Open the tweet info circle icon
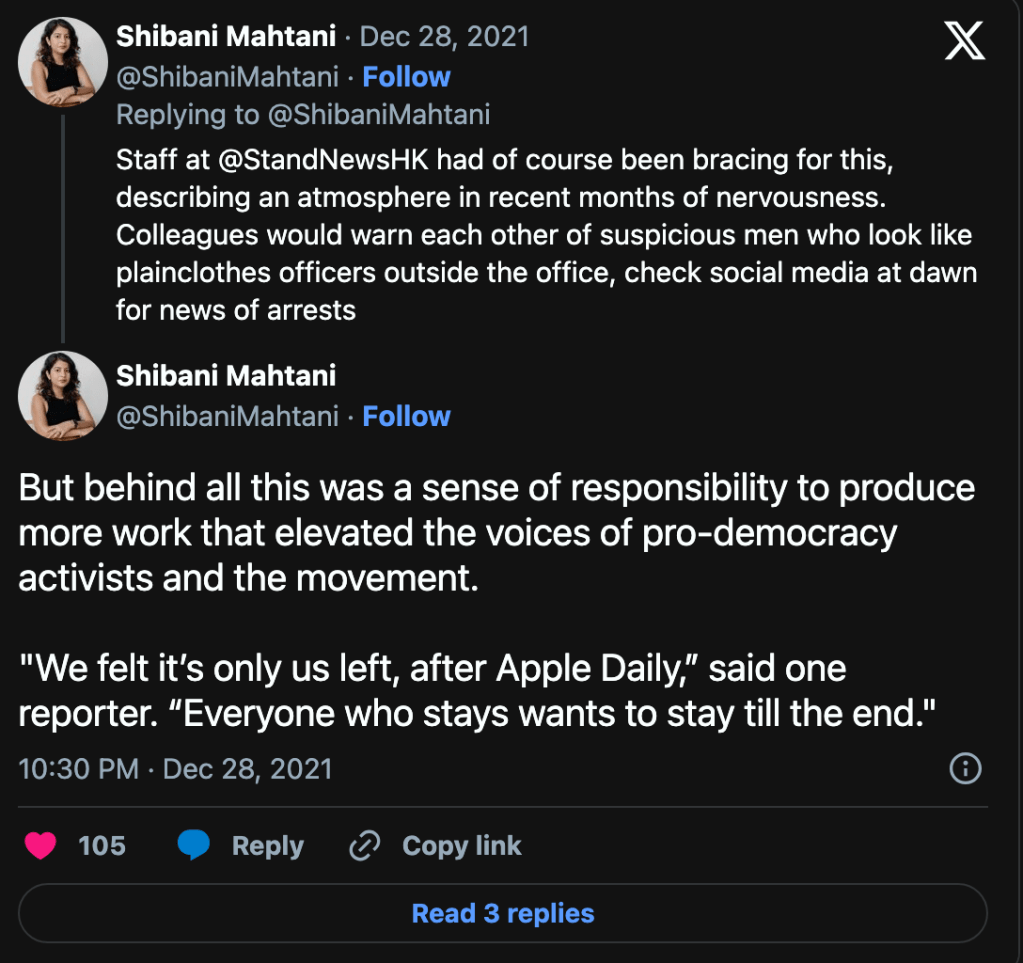Image resolution: width=1023 pixels, height=963 pixels. click(x=965, y=768)
